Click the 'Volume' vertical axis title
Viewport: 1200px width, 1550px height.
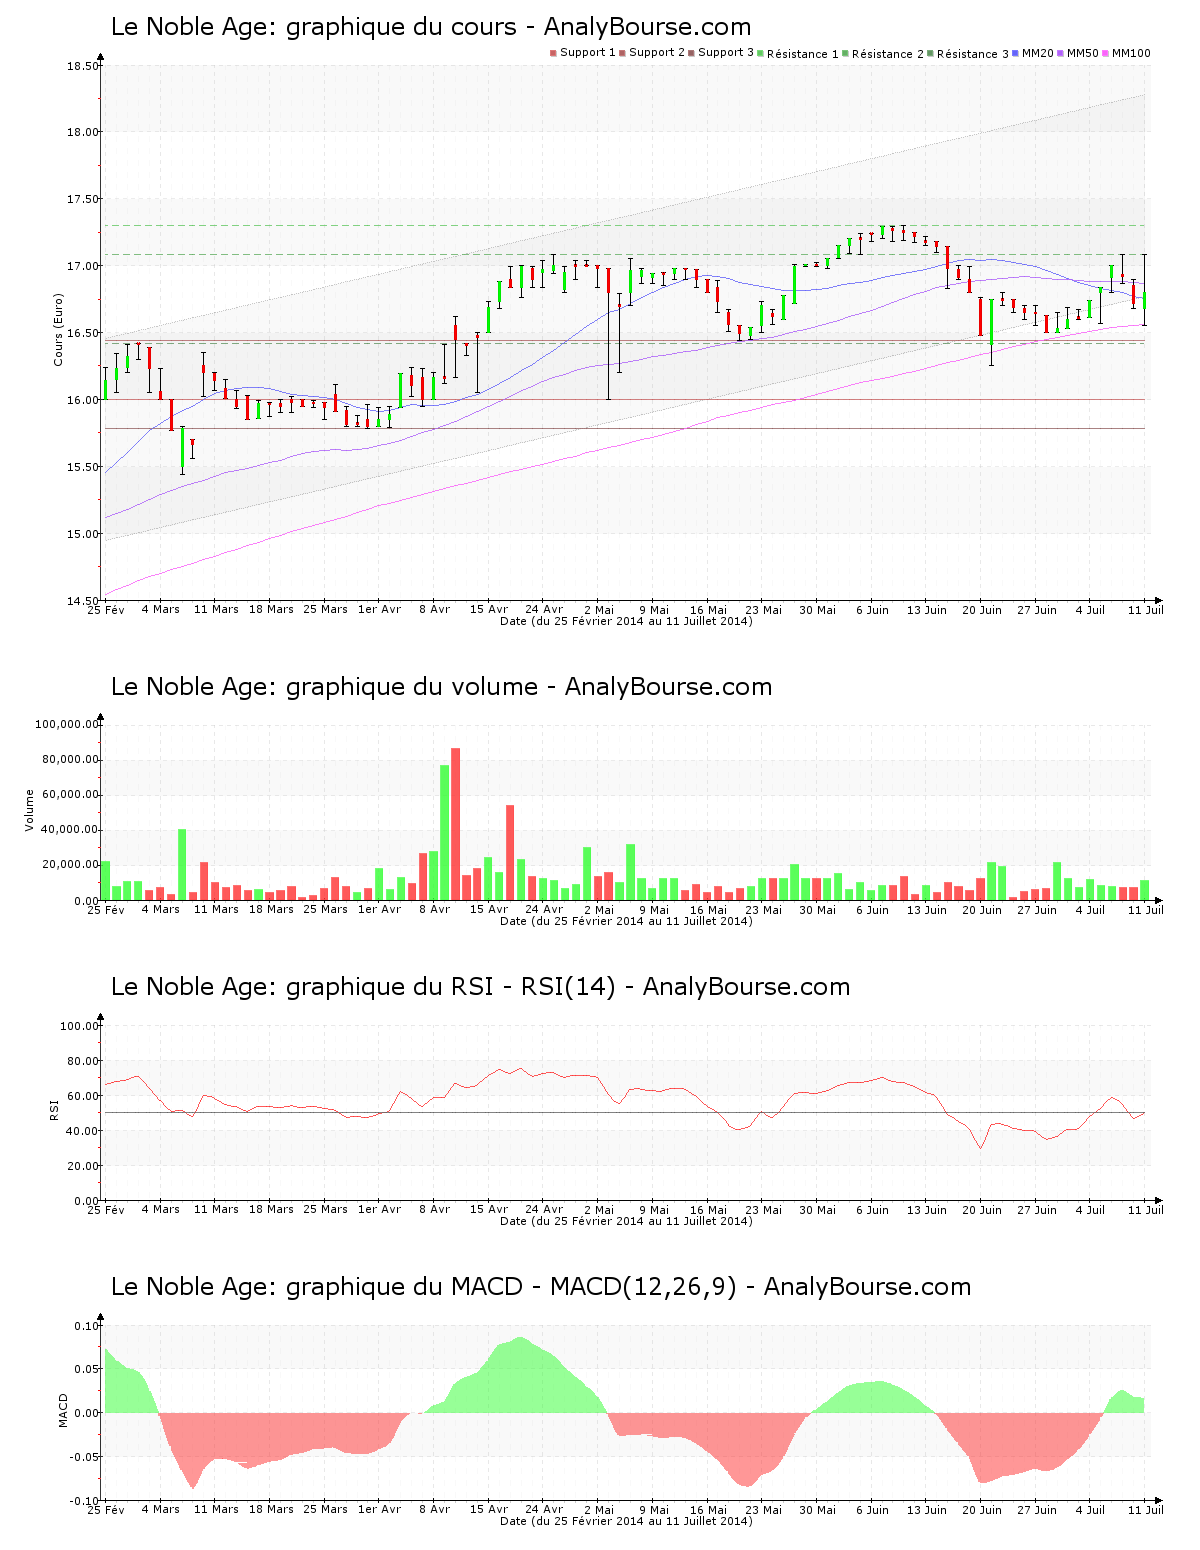pyautogui.click(x=29, y=810)
